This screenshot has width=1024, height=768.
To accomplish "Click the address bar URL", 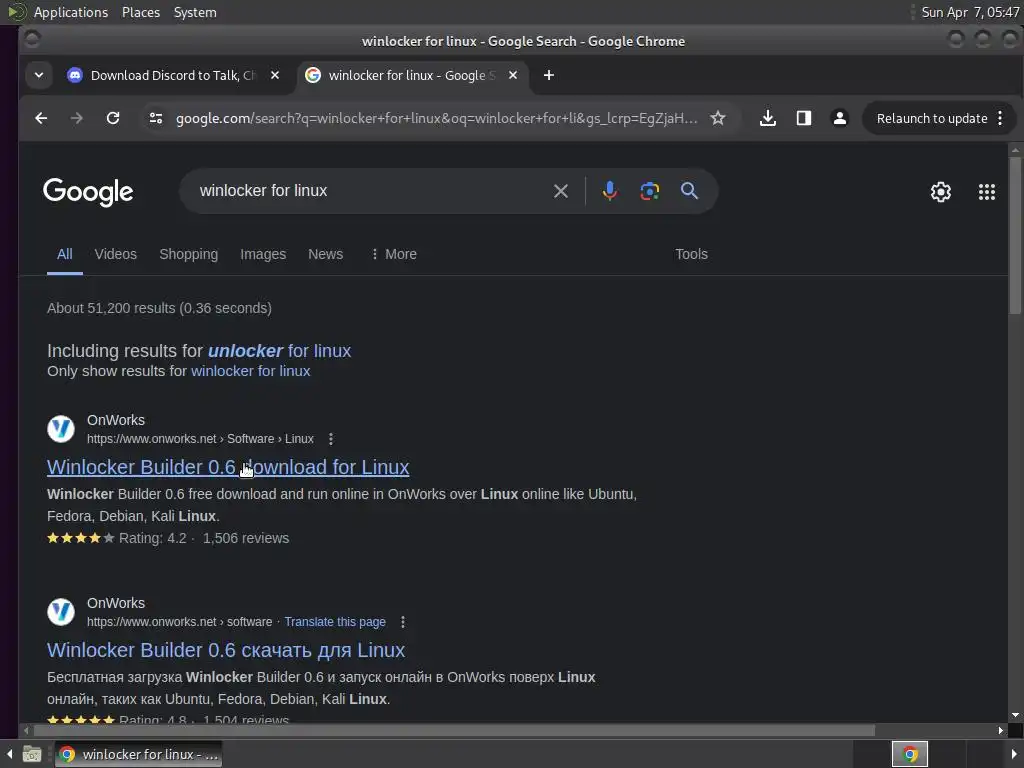I will (436, 118).
